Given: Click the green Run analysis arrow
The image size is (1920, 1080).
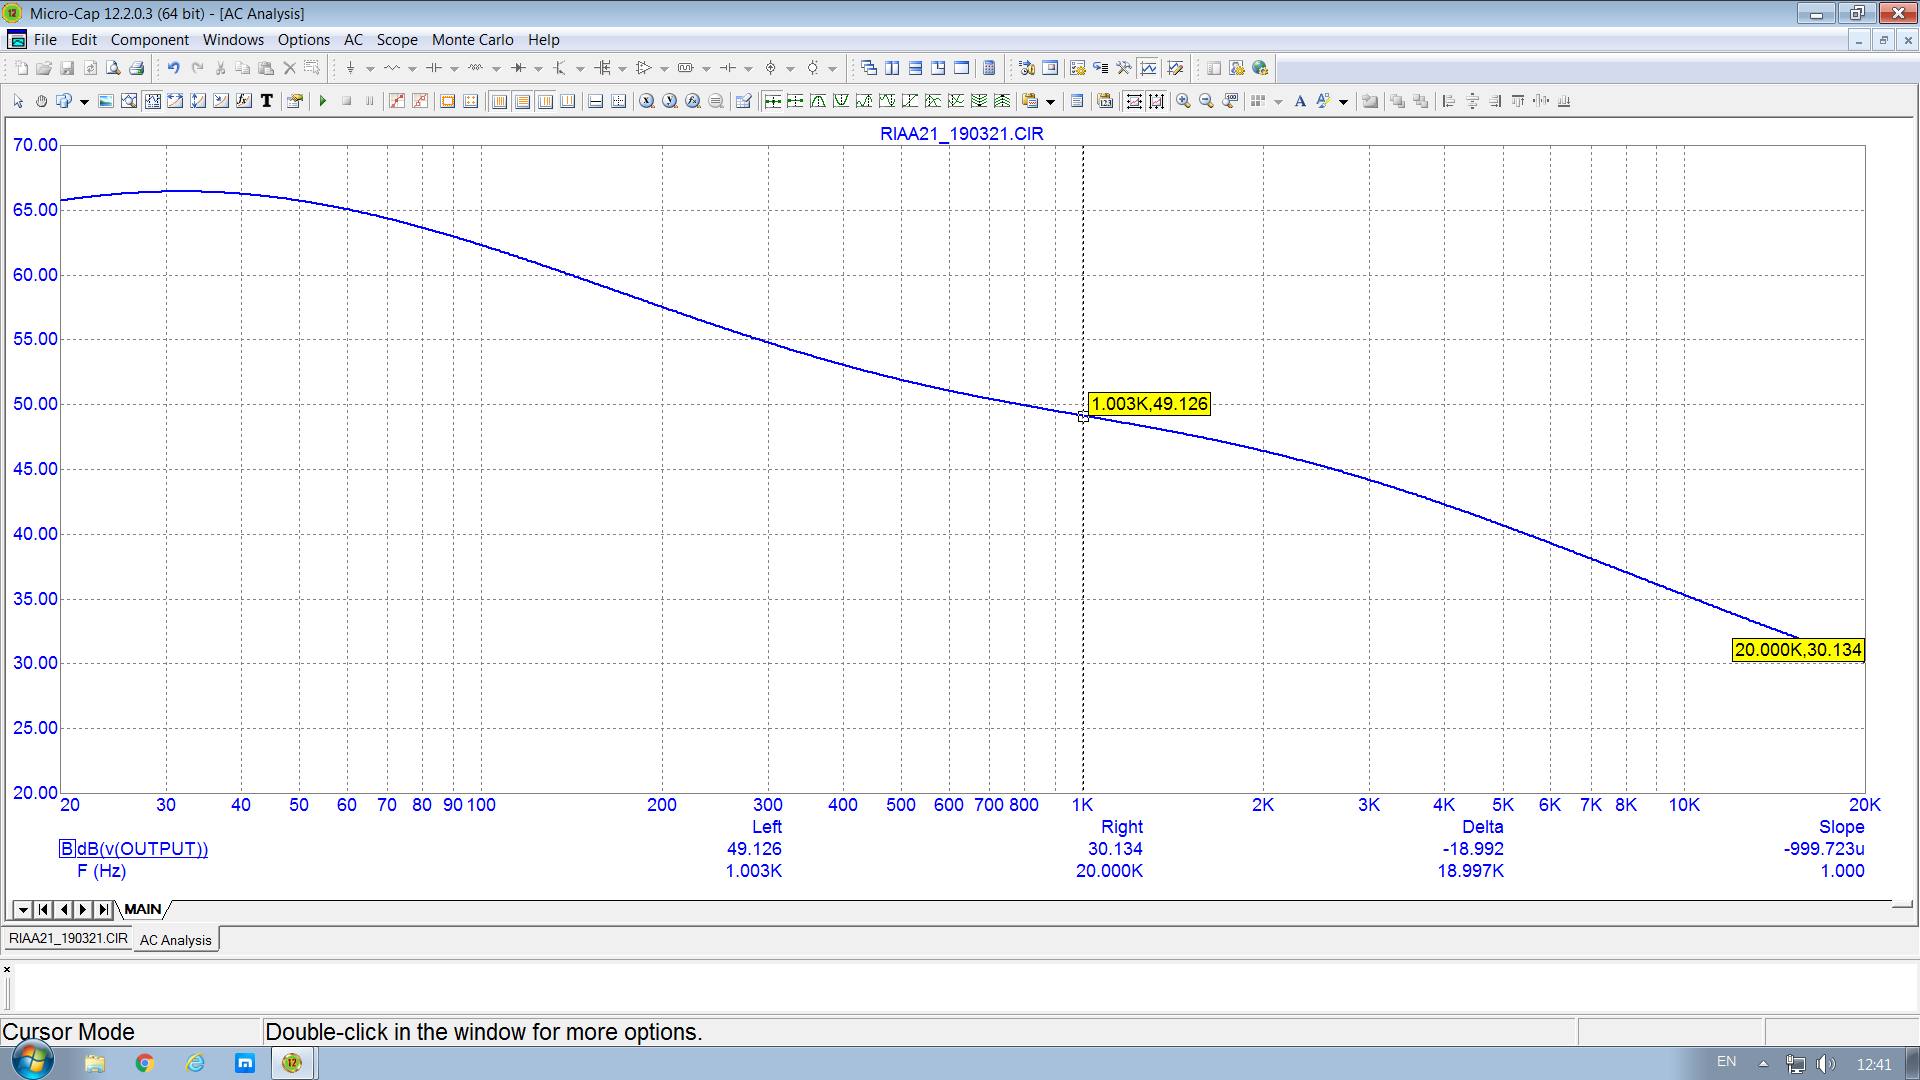Looking at the screenshot, I should coord(323,101).
